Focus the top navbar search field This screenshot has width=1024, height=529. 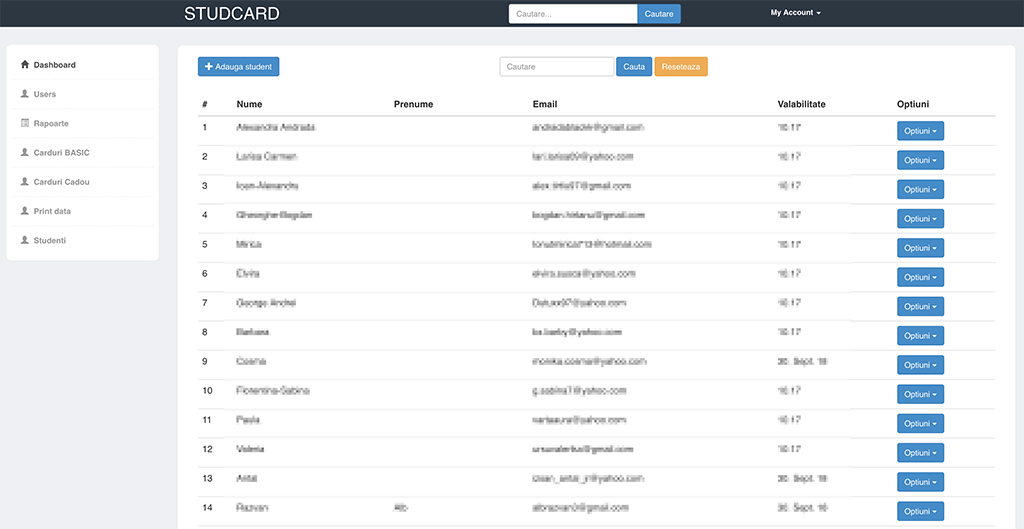(572, 14)
